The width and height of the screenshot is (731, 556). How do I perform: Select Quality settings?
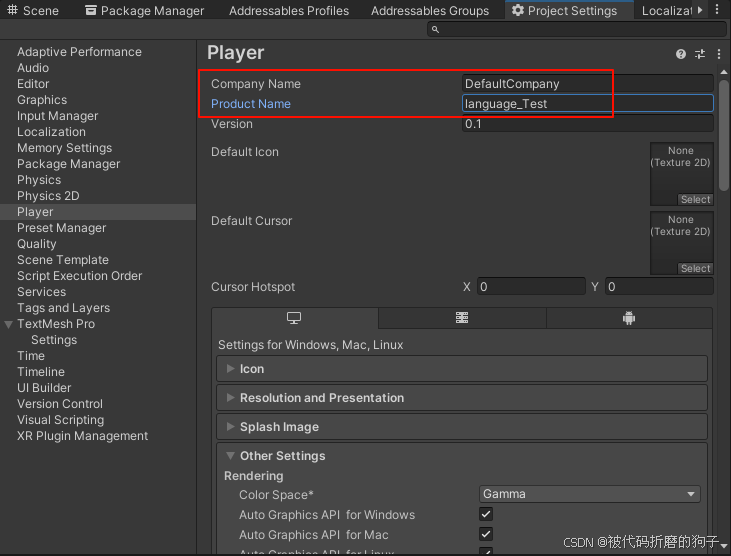point(36,244)
